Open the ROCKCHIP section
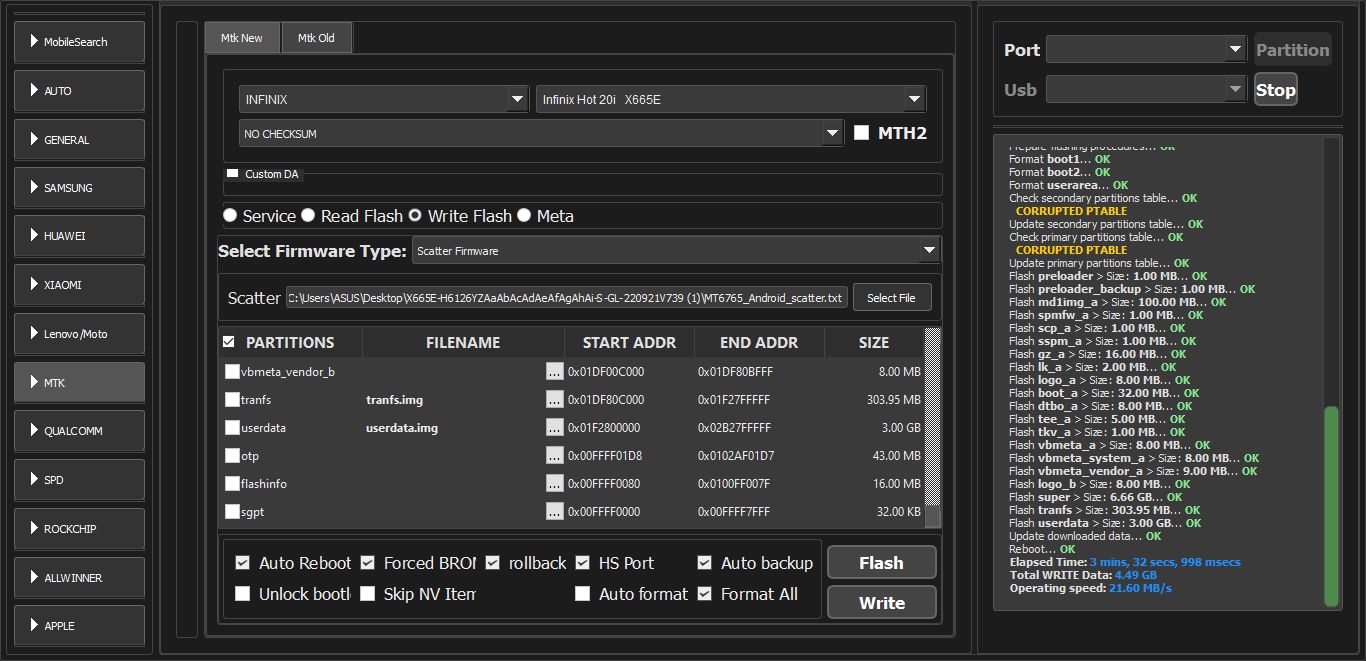Screen dimensions: 1366x661 [x=80, y=529]
